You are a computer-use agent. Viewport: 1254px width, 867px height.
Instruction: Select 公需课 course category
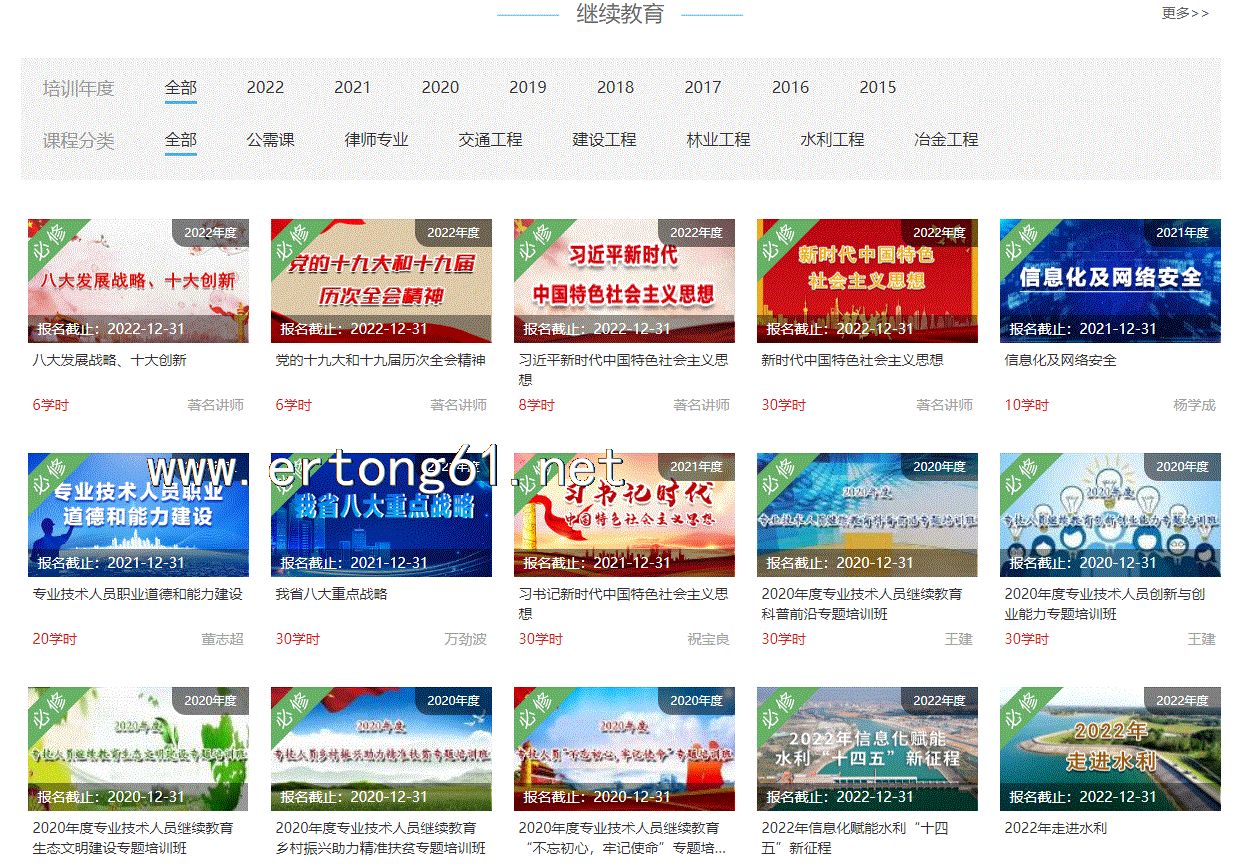click(270, 140)
